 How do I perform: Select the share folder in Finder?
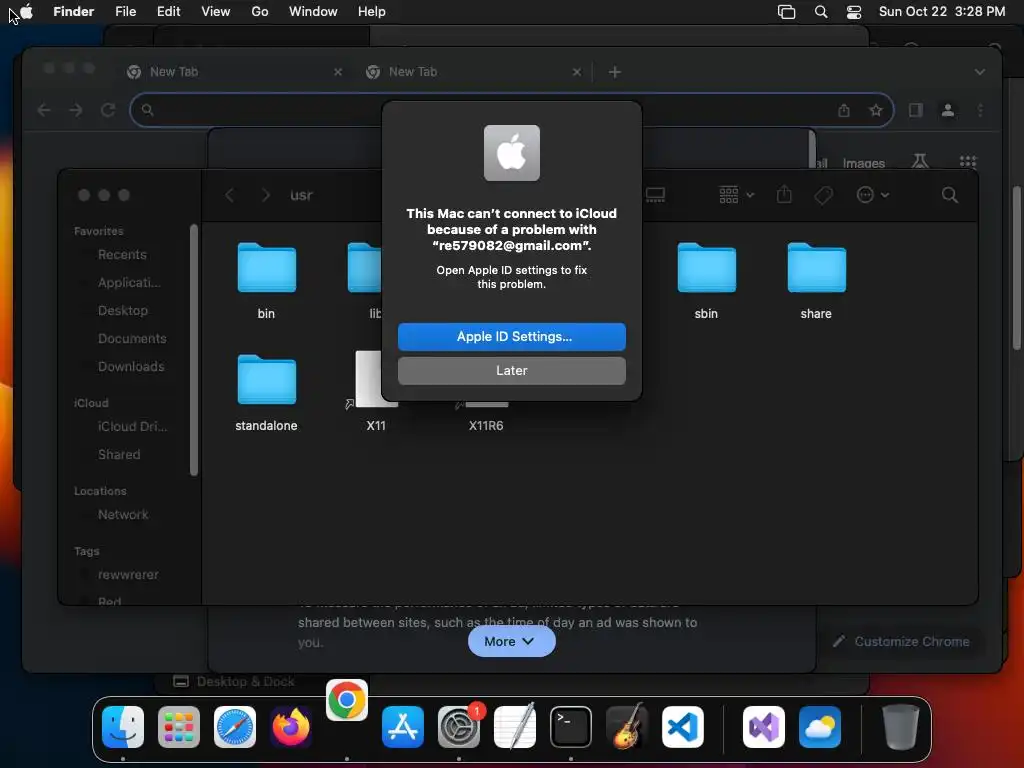tap(816, 268)
